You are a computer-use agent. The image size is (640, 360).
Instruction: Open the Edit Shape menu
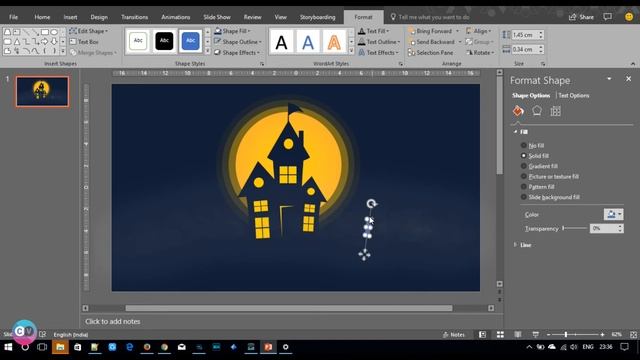(89, 31)
